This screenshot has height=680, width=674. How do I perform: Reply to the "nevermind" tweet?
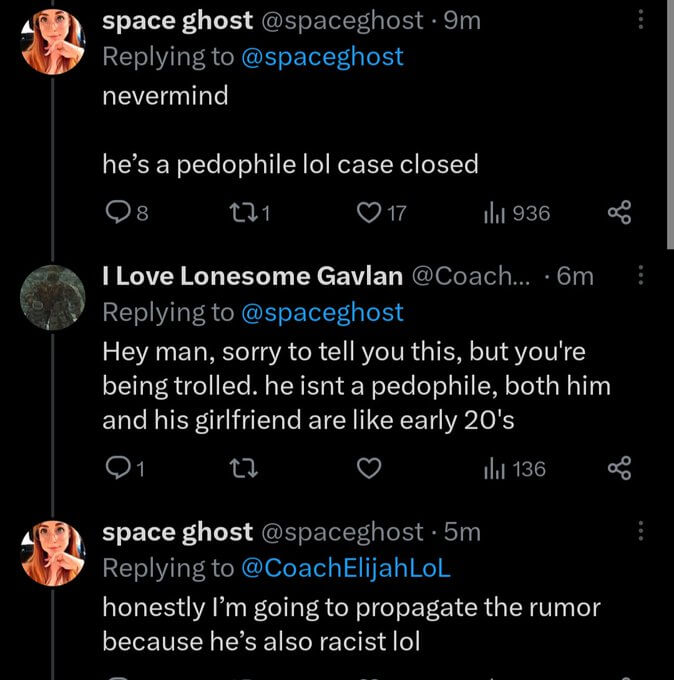117,213
